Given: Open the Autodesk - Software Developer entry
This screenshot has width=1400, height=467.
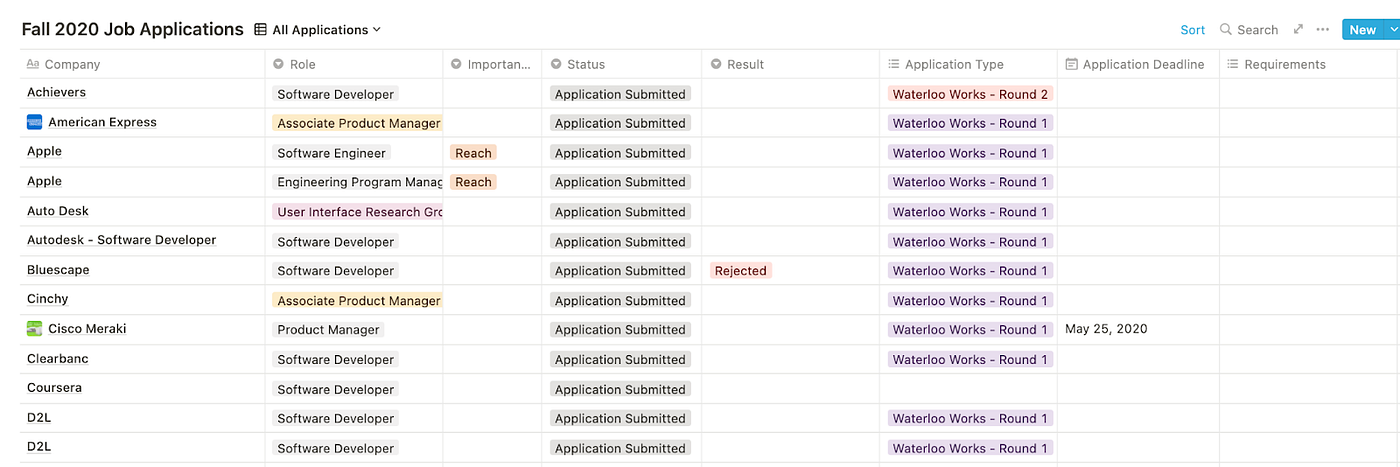Looking at the screenshot, I should click(x=121, y=240).
